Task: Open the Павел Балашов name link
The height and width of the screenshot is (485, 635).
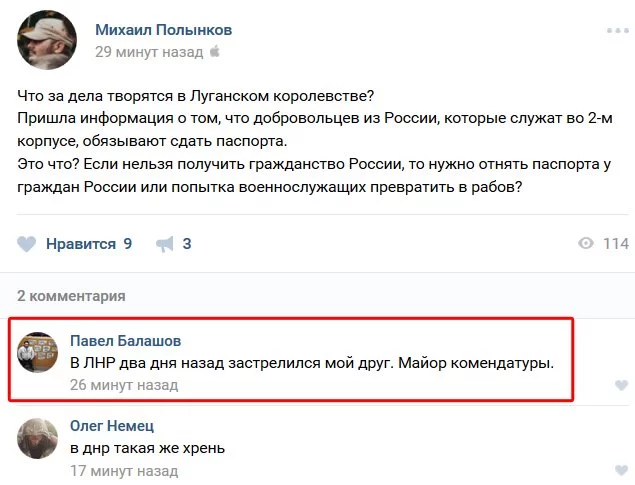Action: tap(125, 341)
